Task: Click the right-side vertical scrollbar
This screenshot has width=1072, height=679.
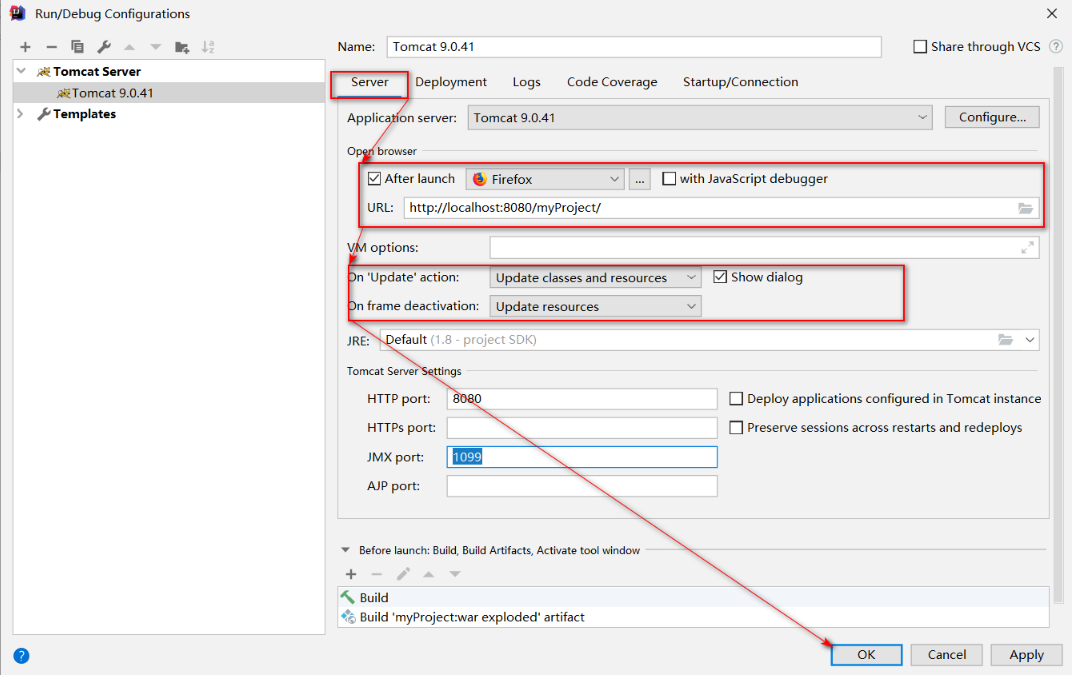Action: (1058, 335)
